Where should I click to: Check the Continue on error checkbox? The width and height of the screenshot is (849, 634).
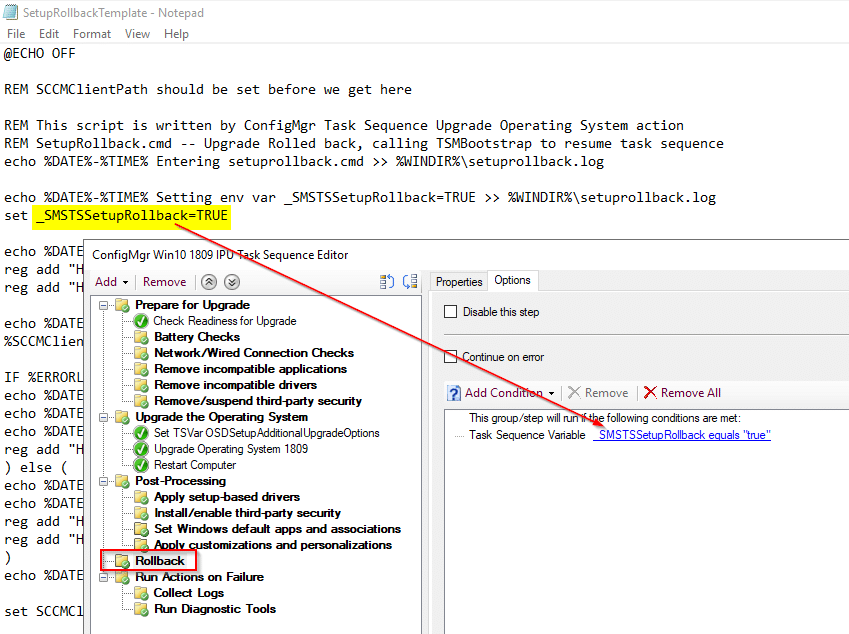[449, 356]
